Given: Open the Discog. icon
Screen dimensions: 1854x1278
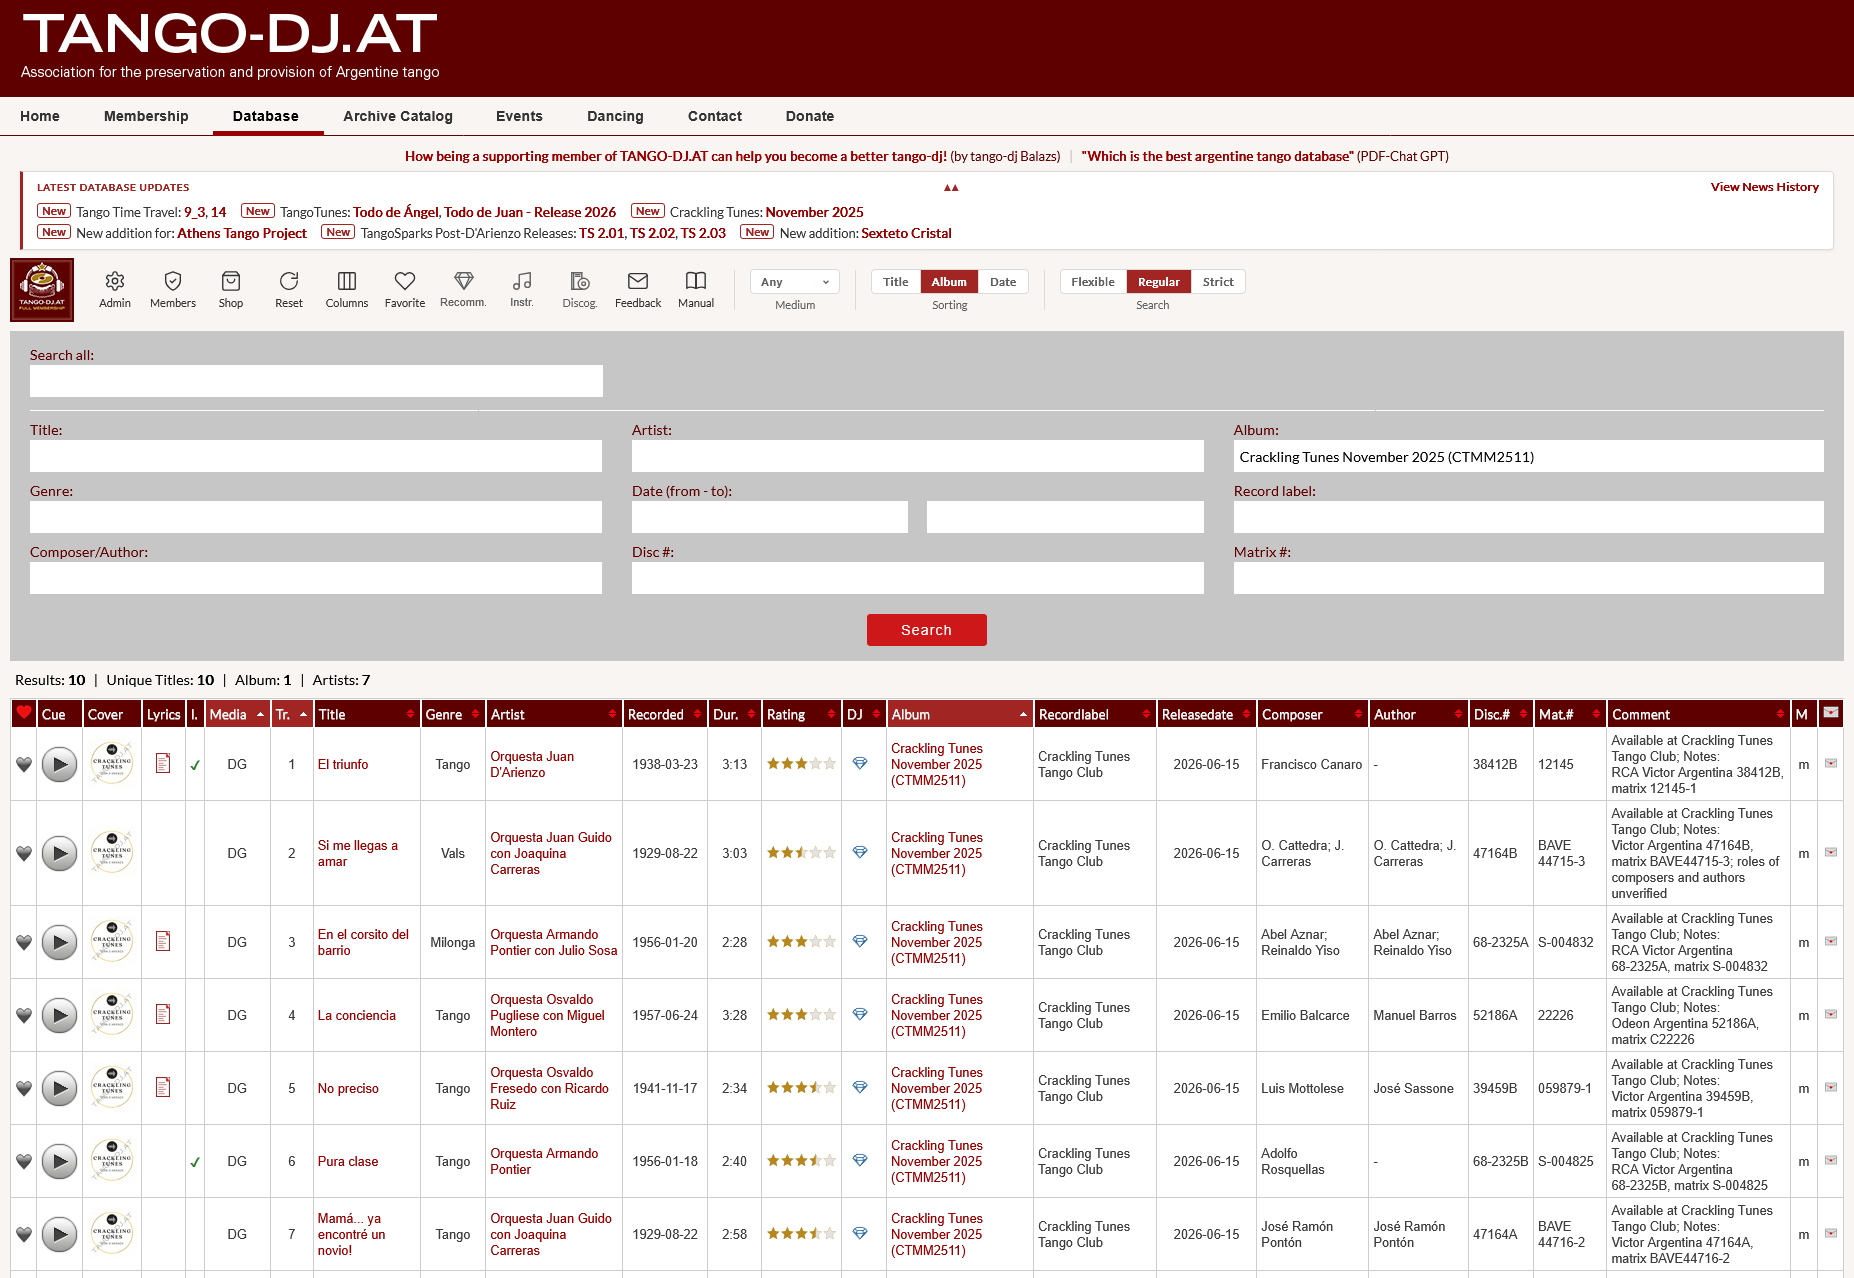Looking at the screenshot, I should pyautogui.click(x=580, y=281).
